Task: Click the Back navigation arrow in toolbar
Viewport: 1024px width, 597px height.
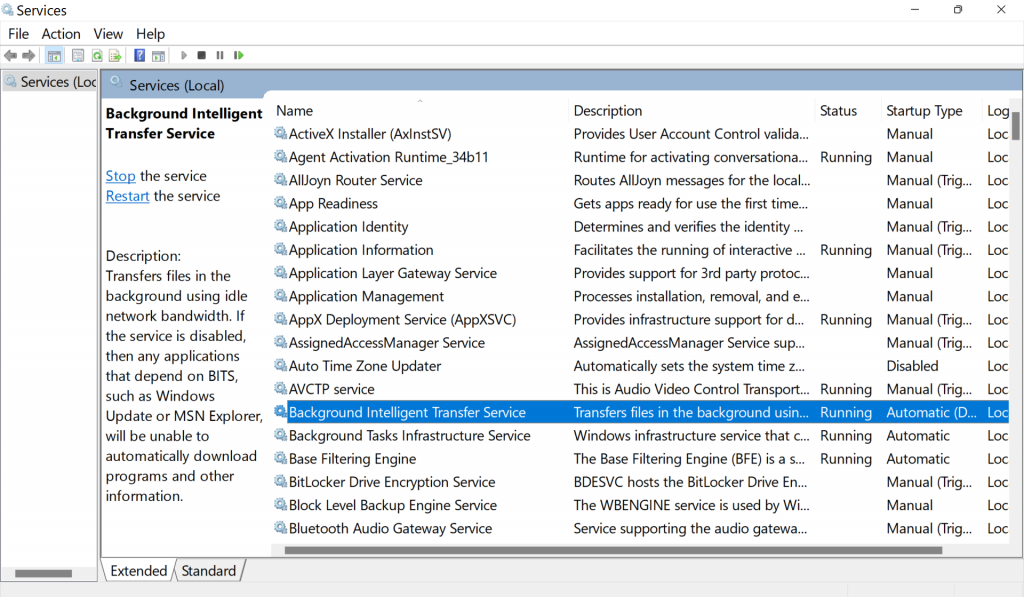Action: tap(10, 55)
